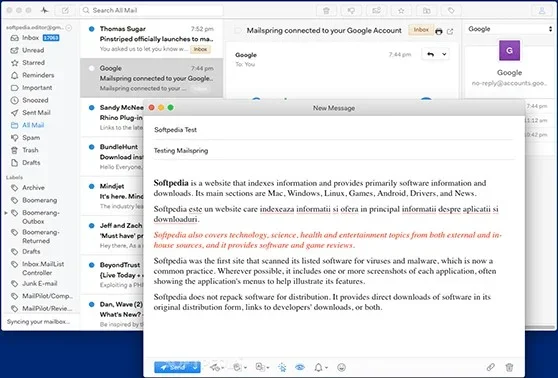The height and width of the screenshot is (378, 558).
Task: Click the purple G contact avatar
Action: (x=509, y=50)
